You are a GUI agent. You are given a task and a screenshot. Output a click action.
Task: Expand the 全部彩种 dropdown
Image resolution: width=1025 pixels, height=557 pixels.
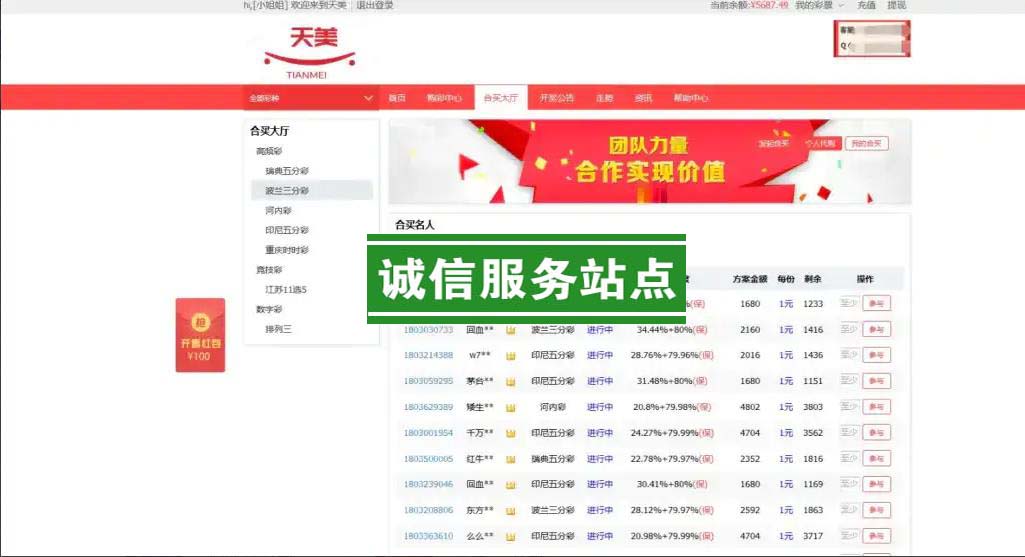(310, 98)
